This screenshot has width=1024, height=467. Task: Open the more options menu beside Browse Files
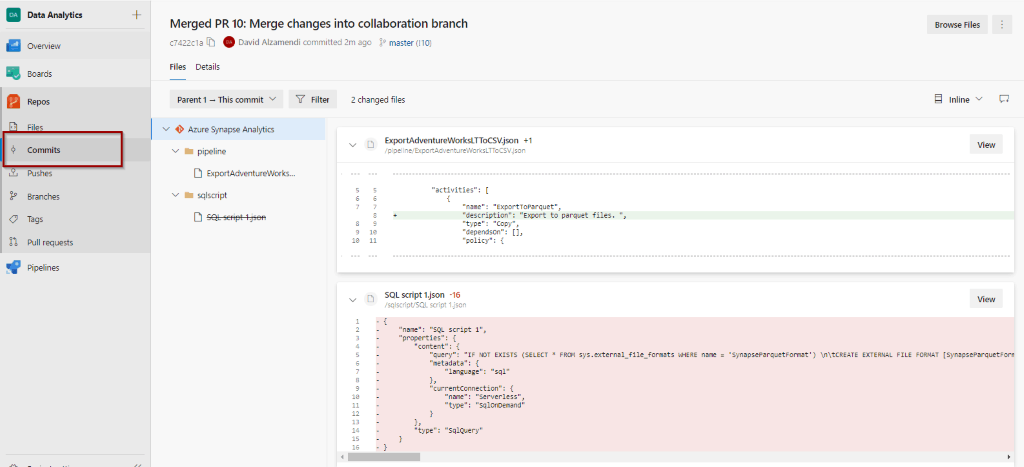(1002, 25)
